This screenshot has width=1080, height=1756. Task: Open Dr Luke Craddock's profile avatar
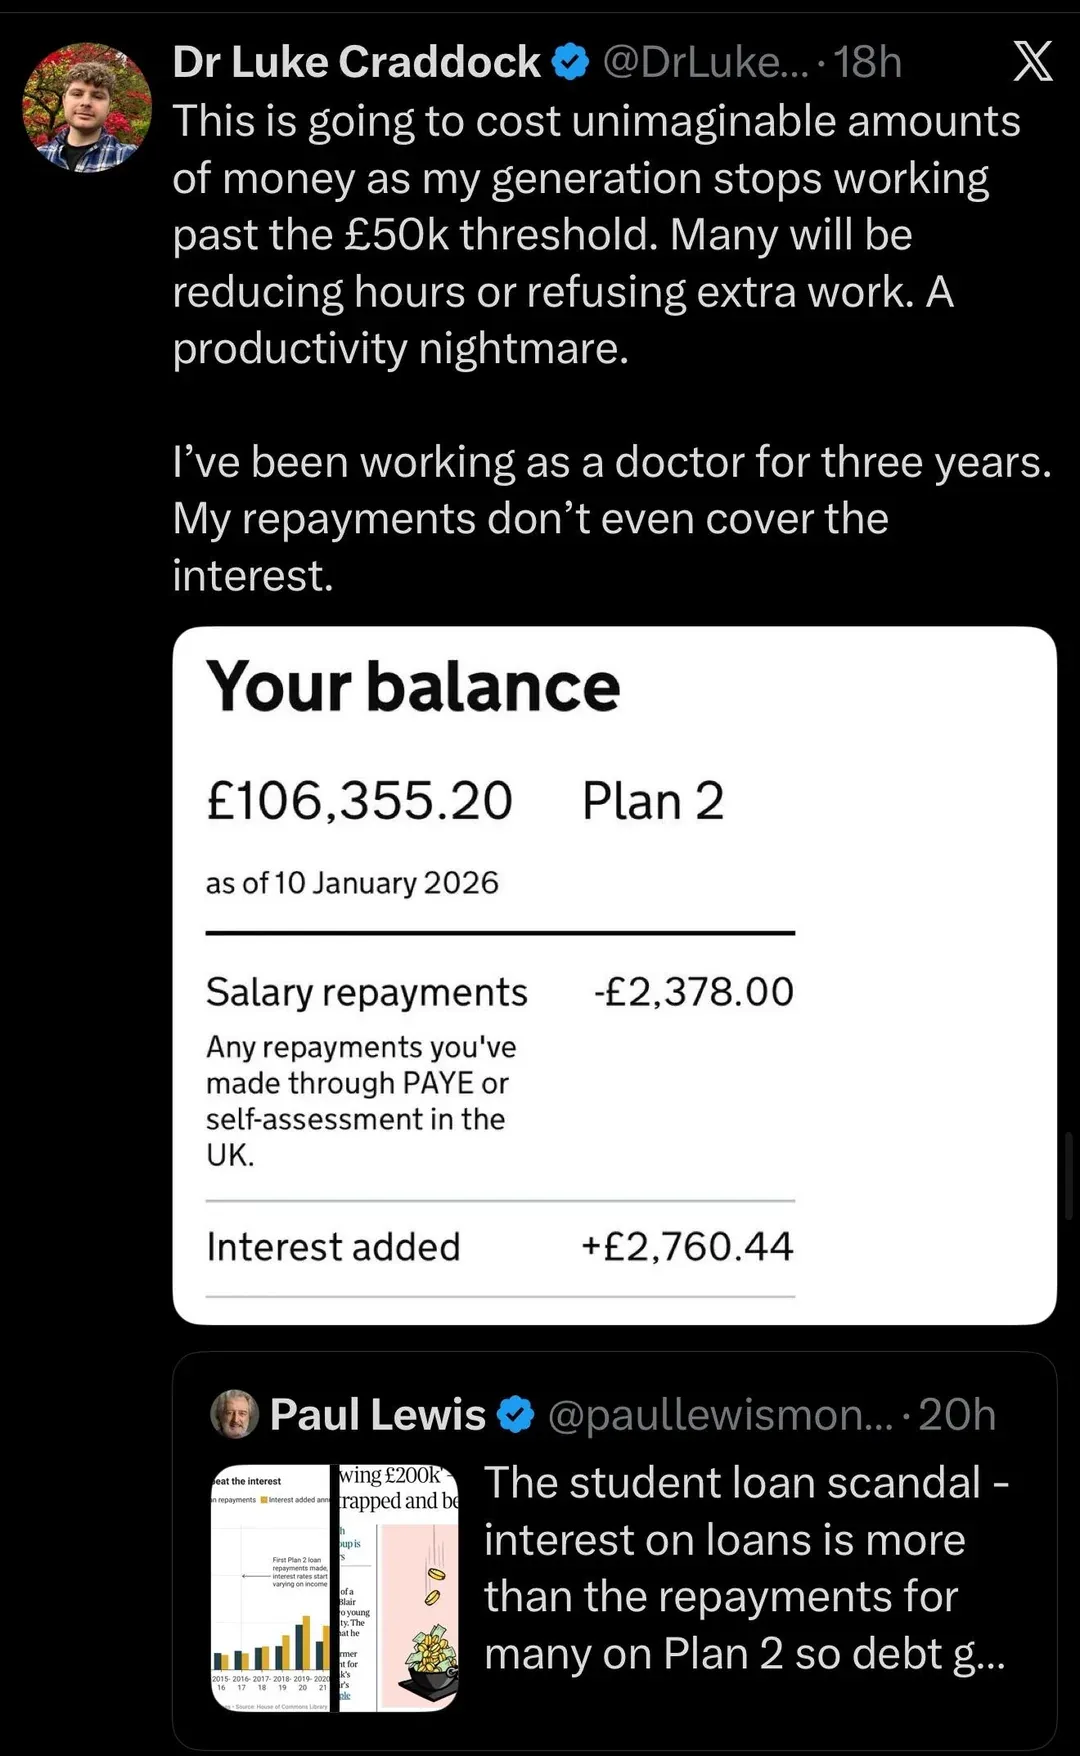click(x=87, y=107)
